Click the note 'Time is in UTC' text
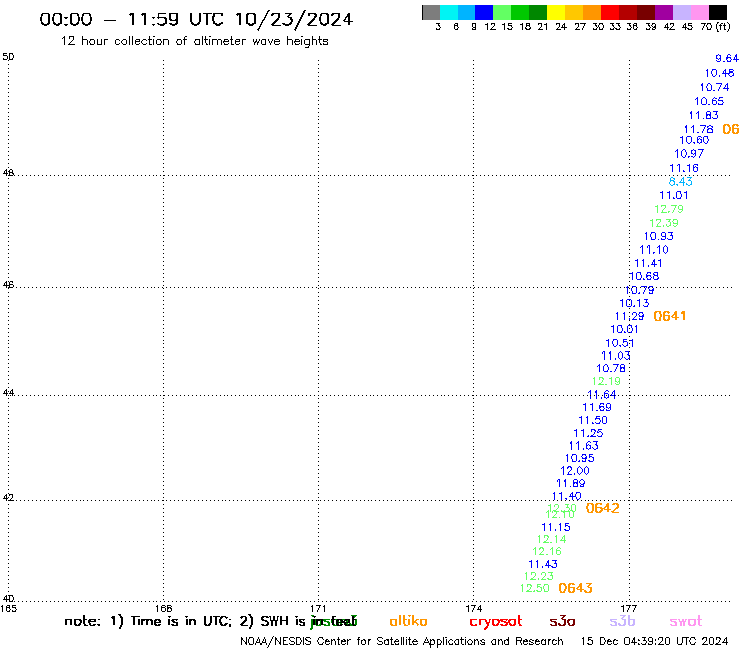The image size is (740, 650). [181, 621]
